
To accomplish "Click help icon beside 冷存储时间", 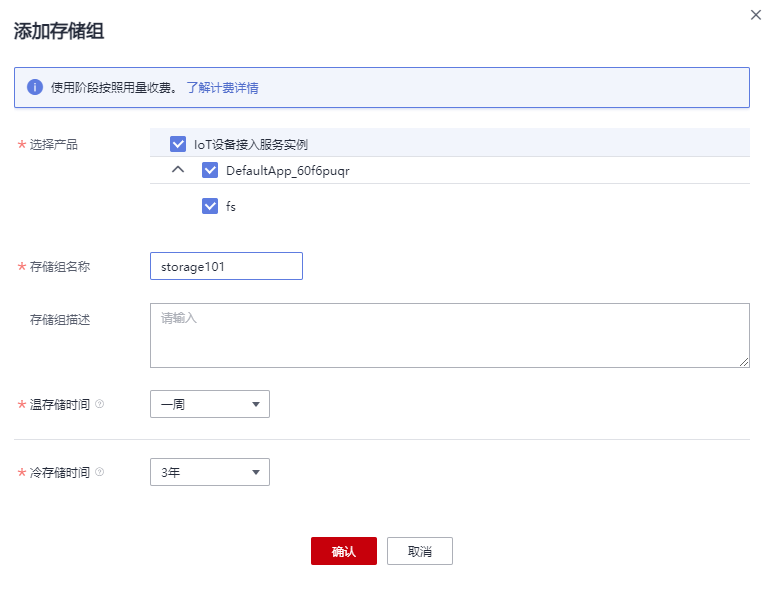I will 99,472.
